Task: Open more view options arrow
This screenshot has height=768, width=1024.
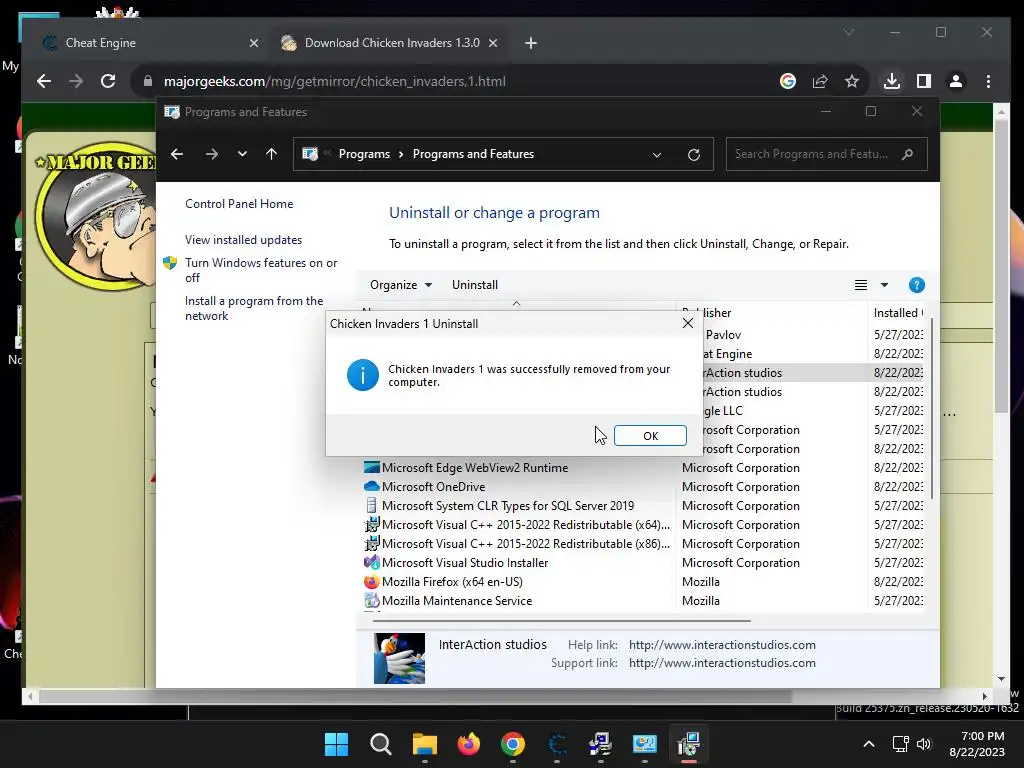Action: pos(884,285)
